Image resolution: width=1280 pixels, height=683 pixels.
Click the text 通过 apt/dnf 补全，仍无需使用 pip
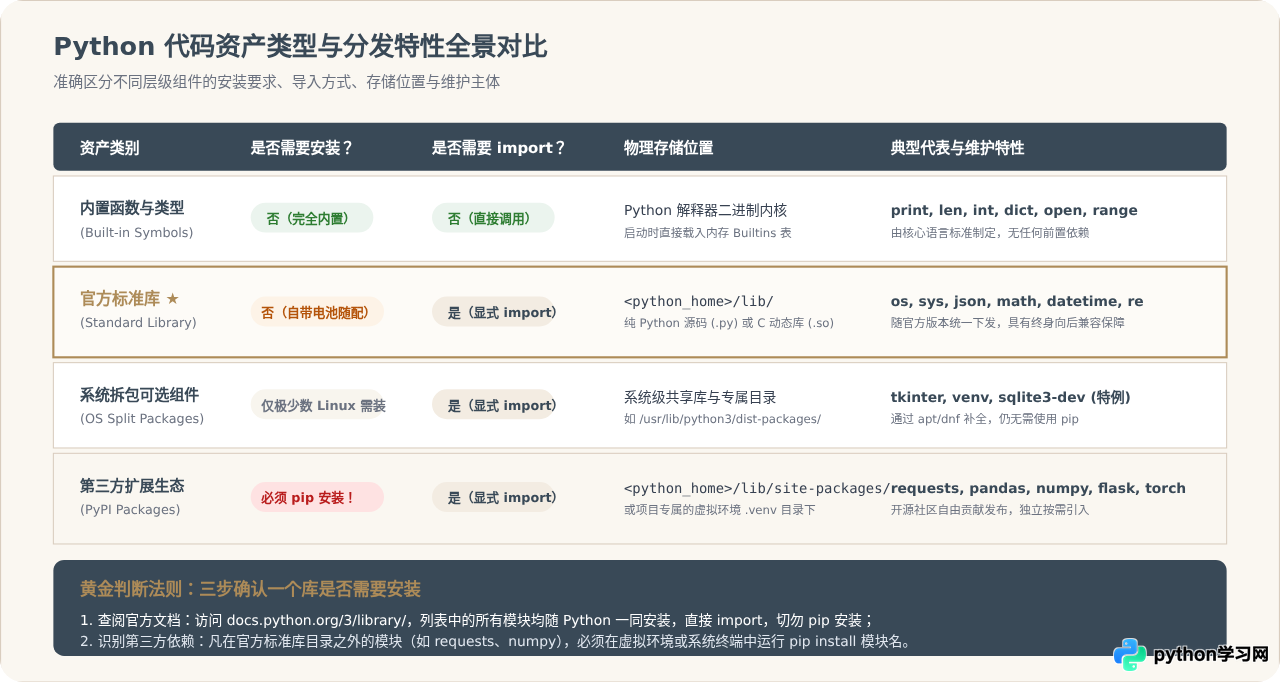[x=985, y=419]
